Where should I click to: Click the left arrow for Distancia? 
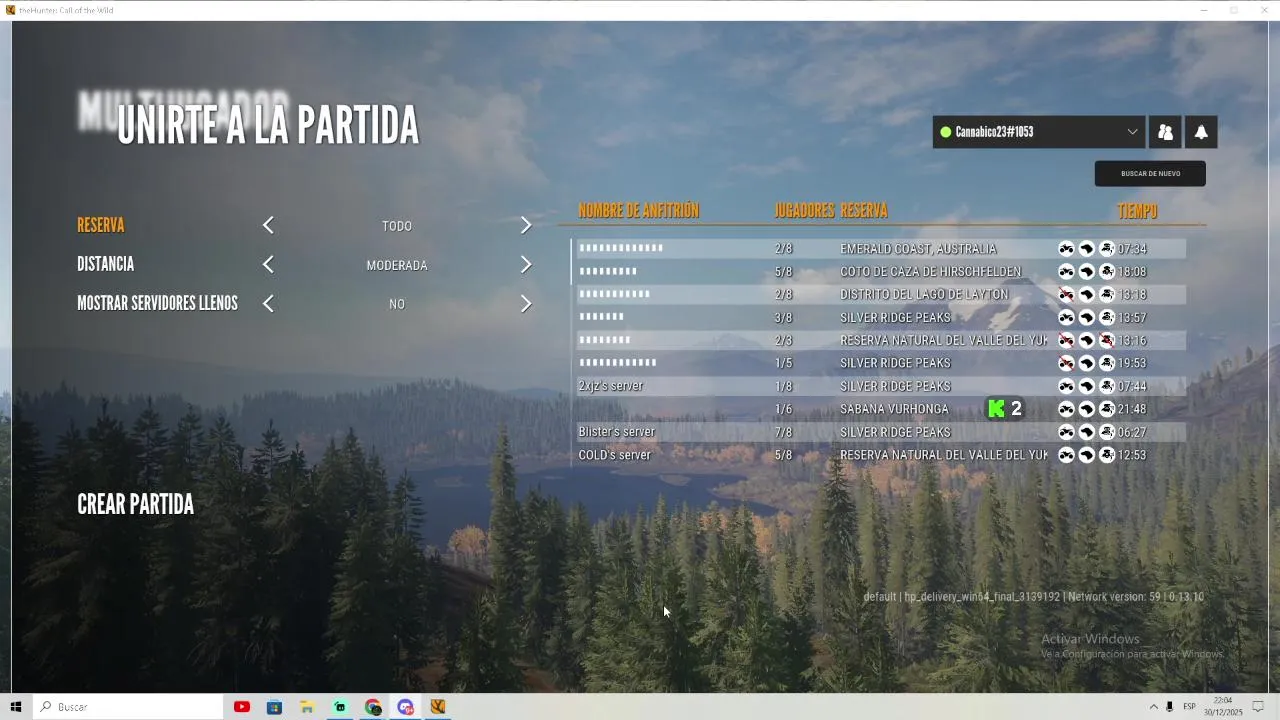coord(268,265)
